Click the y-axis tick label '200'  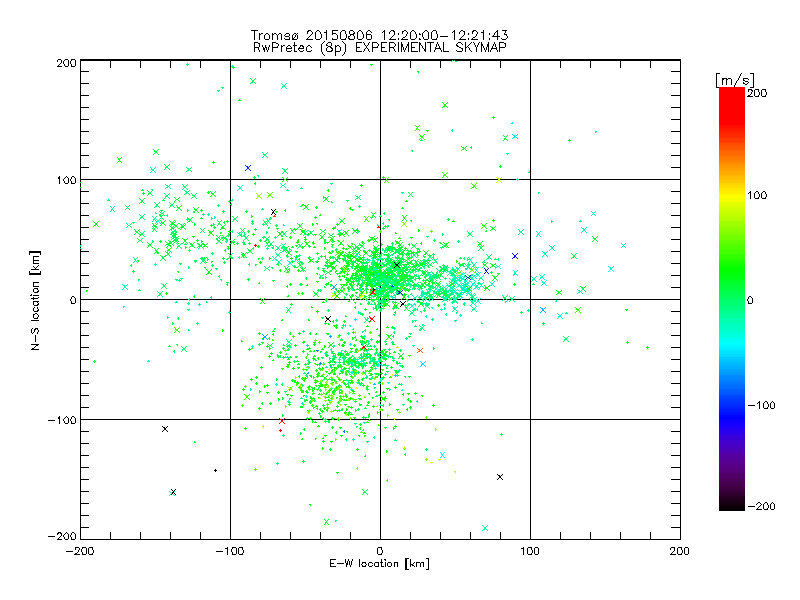tap(66, 63)
